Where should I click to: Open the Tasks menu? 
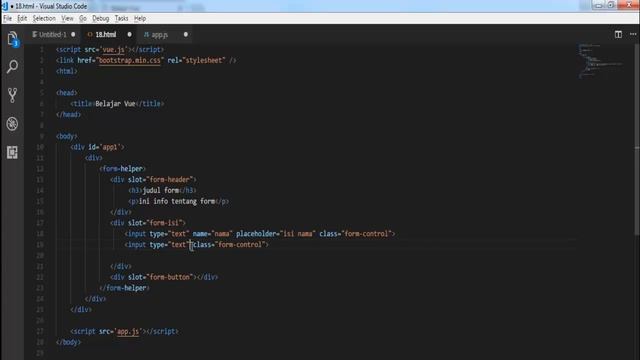pyautogui.click(x=121, y=18)
